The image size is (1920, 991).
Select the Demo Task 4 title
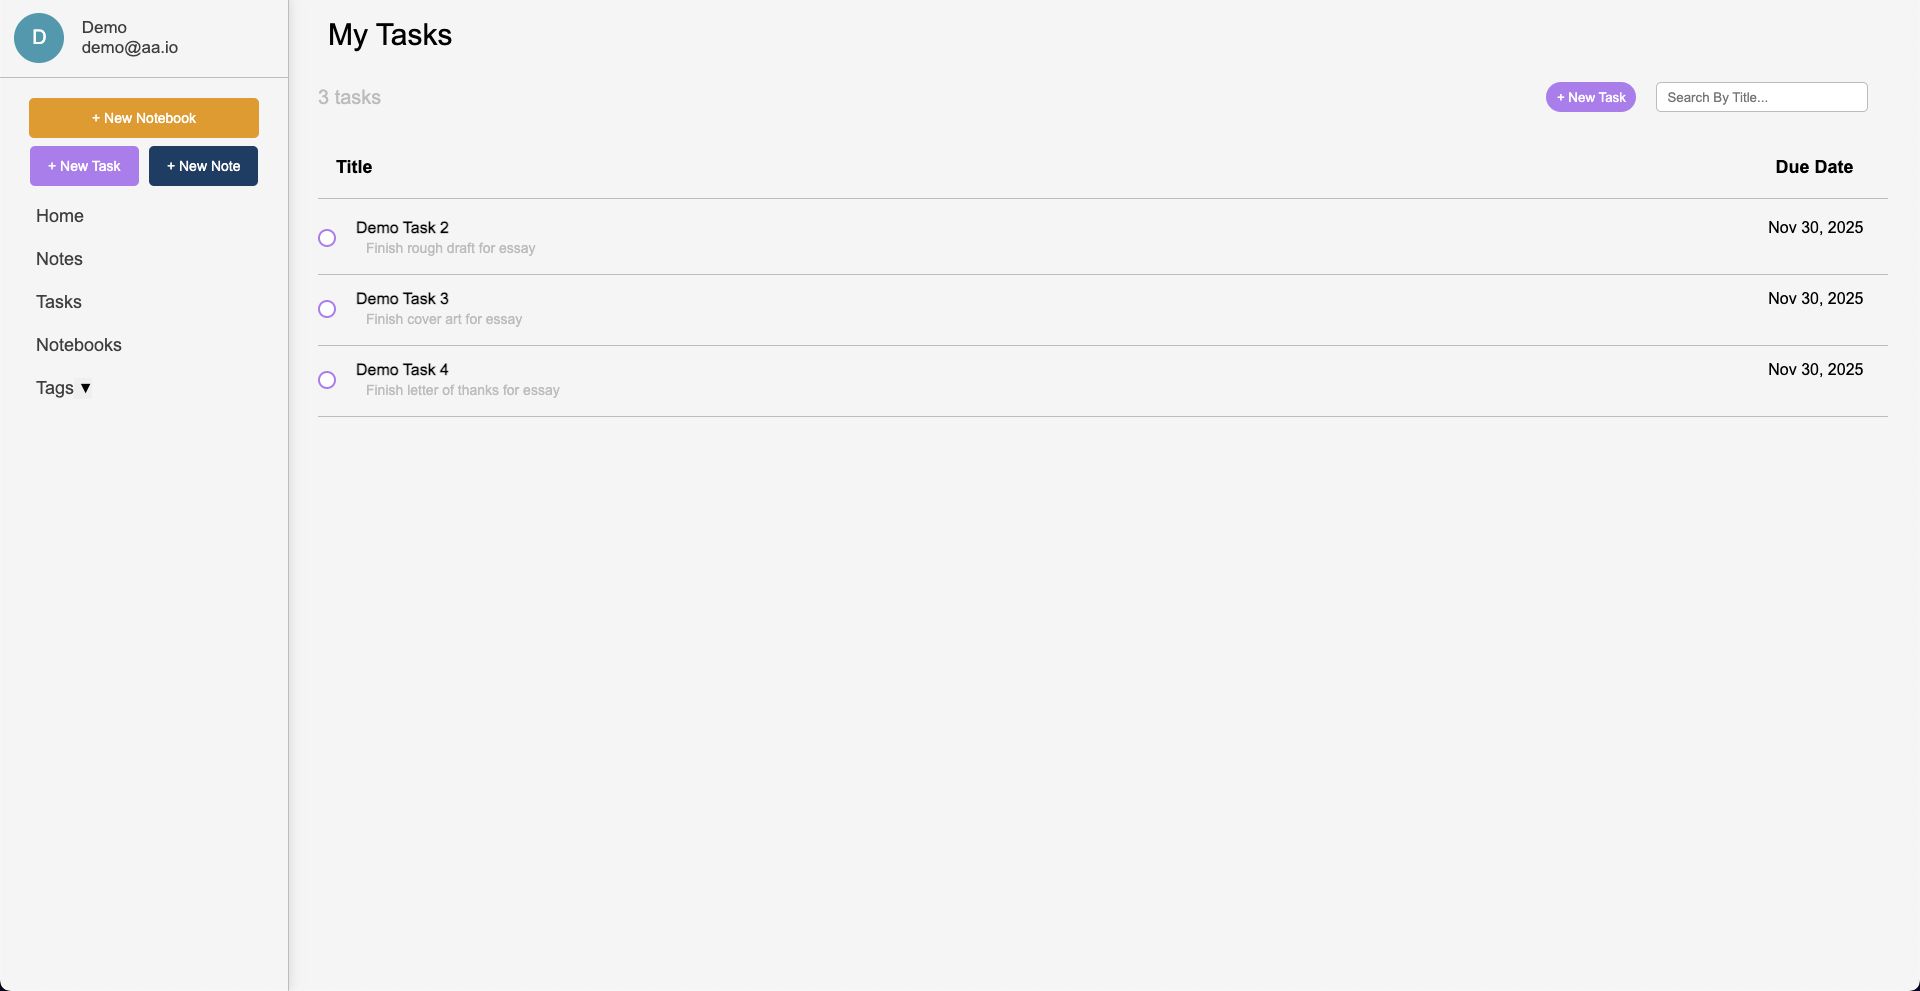[402, 370]
